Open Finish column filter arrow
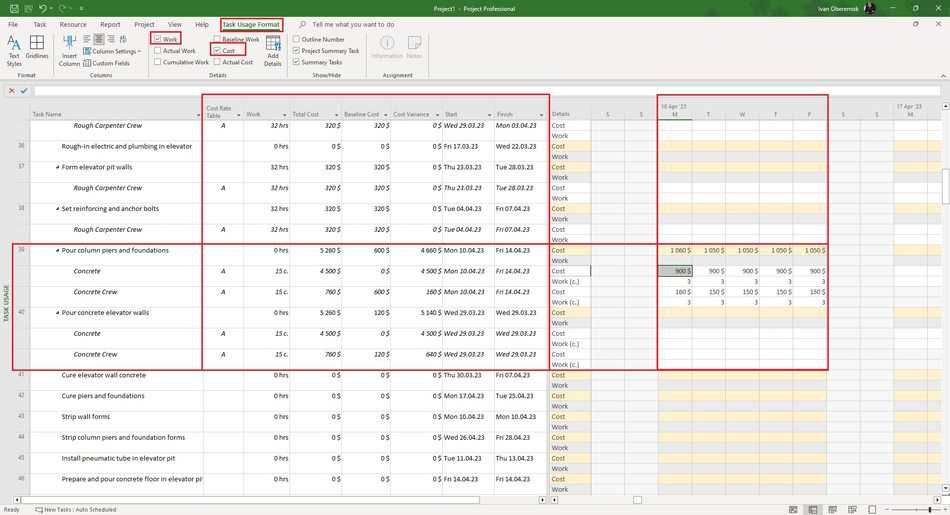Screen dimensions: 950x515 [541, 115]
